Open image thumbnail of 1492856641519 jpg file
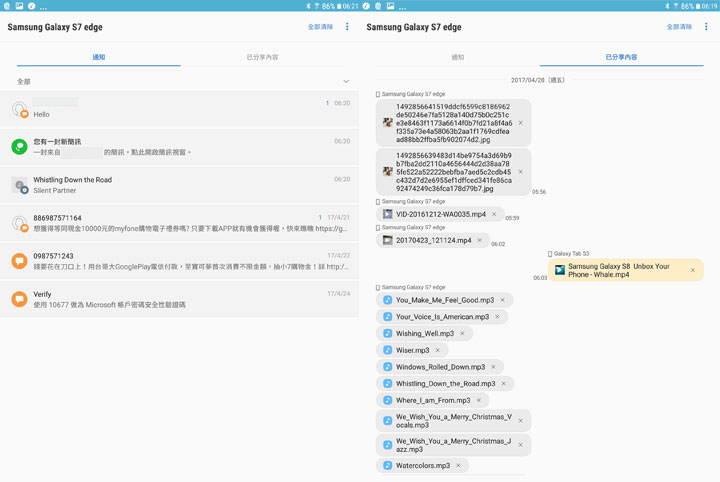 click(388, 123)
